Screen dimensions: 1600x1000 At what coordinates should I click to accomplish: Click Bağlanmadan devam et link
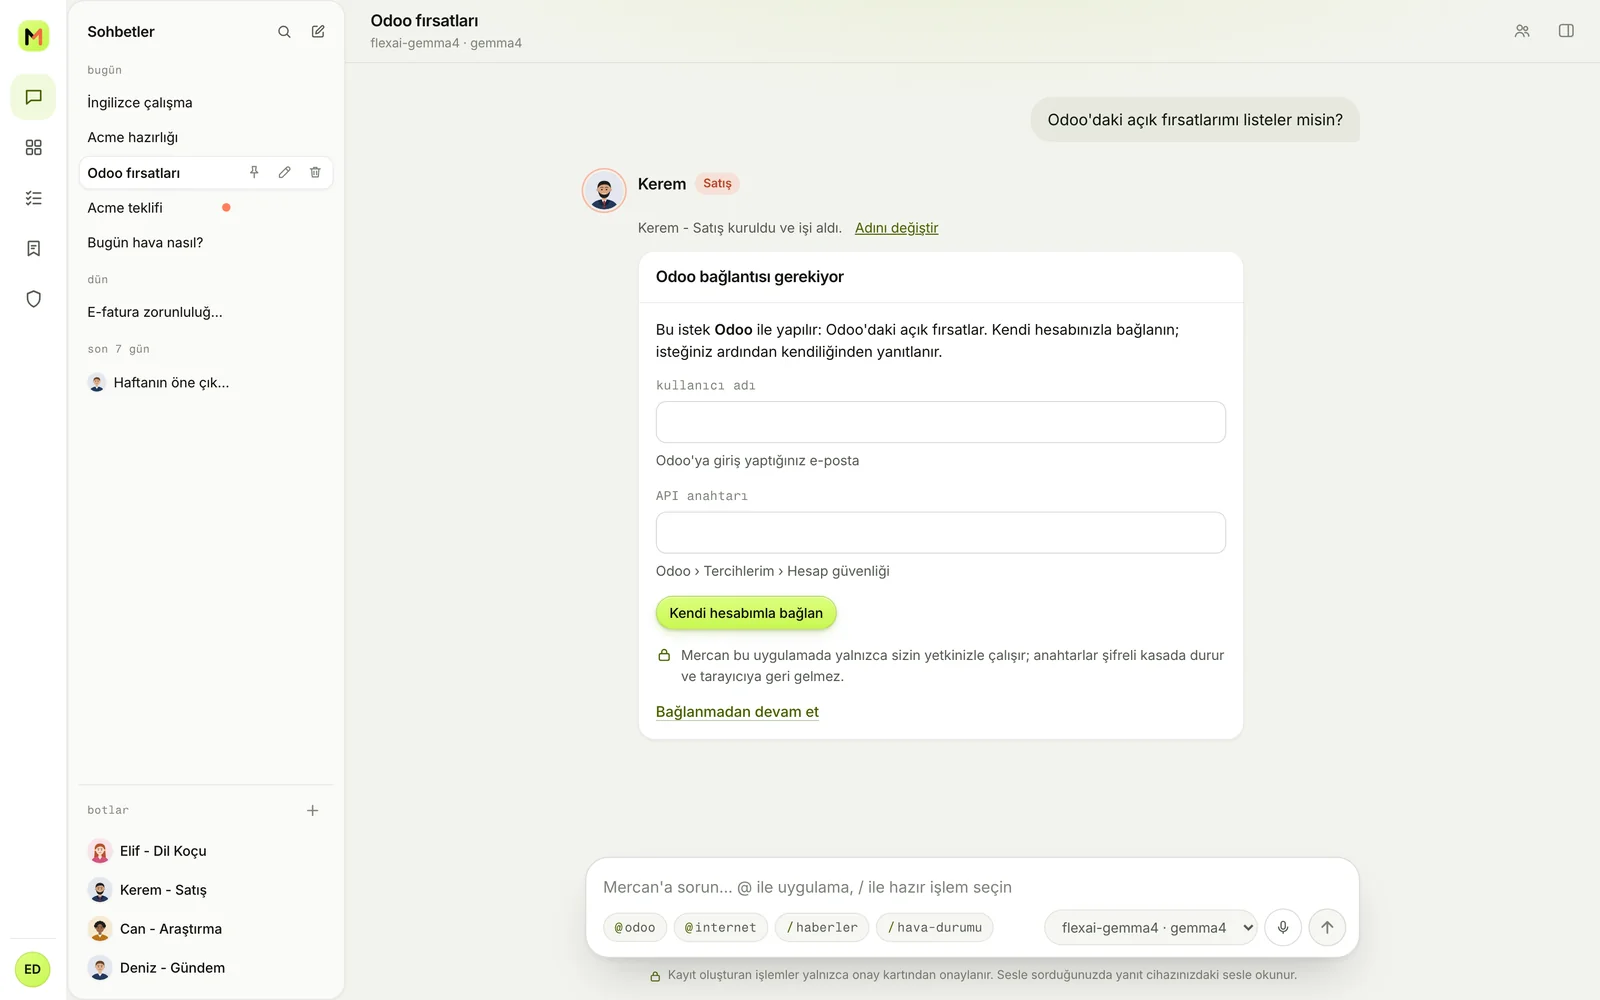737,712
